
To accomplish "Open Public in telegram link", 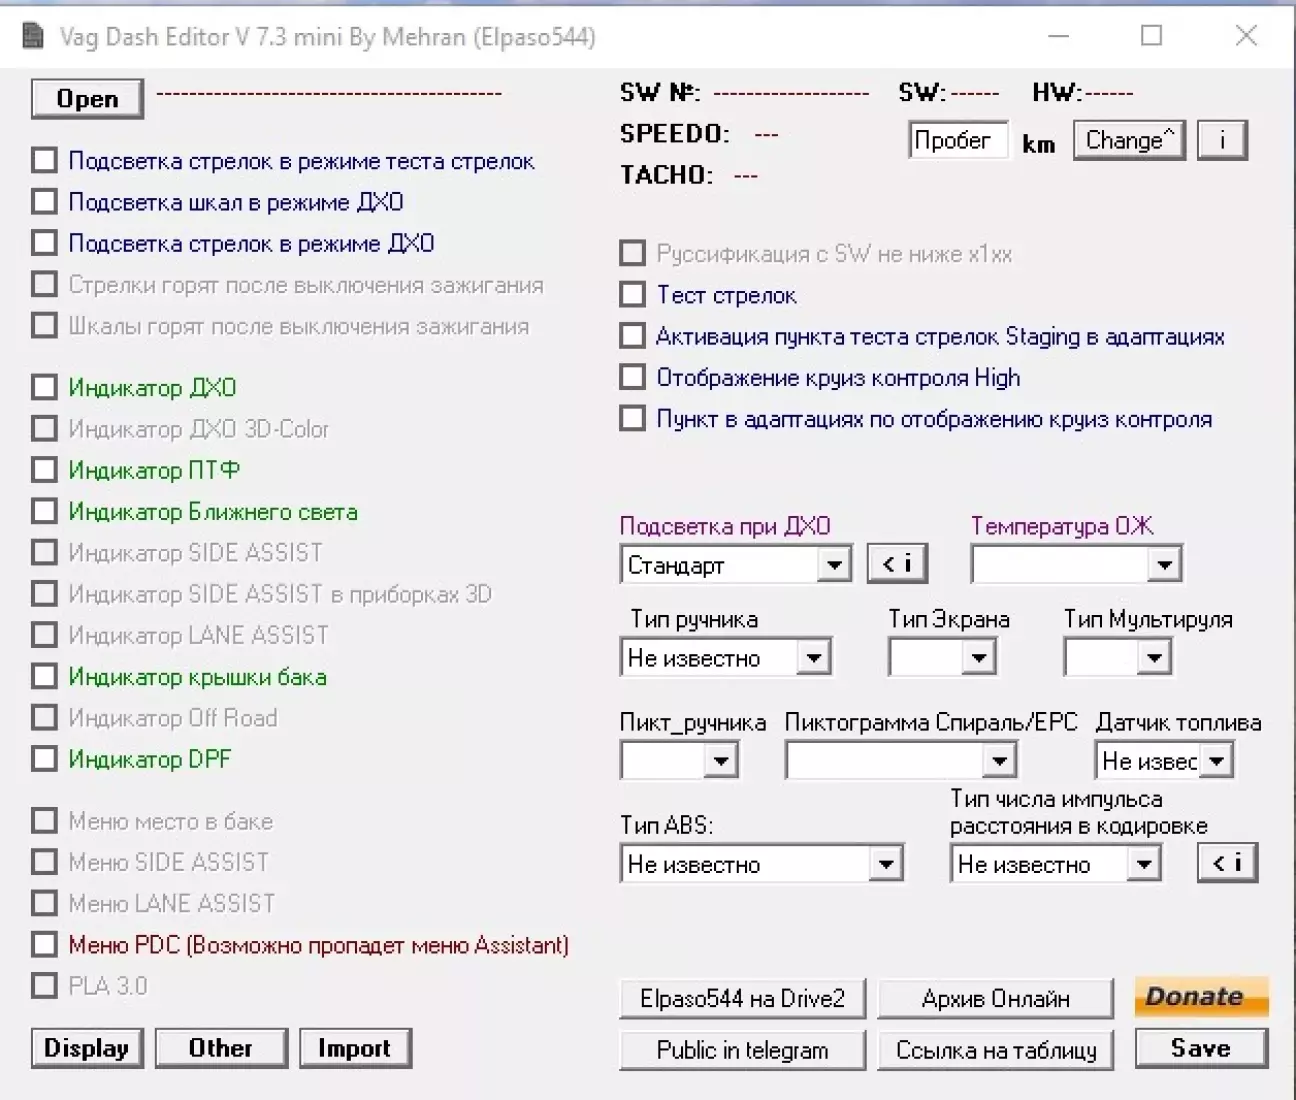I will point(742,1050).
